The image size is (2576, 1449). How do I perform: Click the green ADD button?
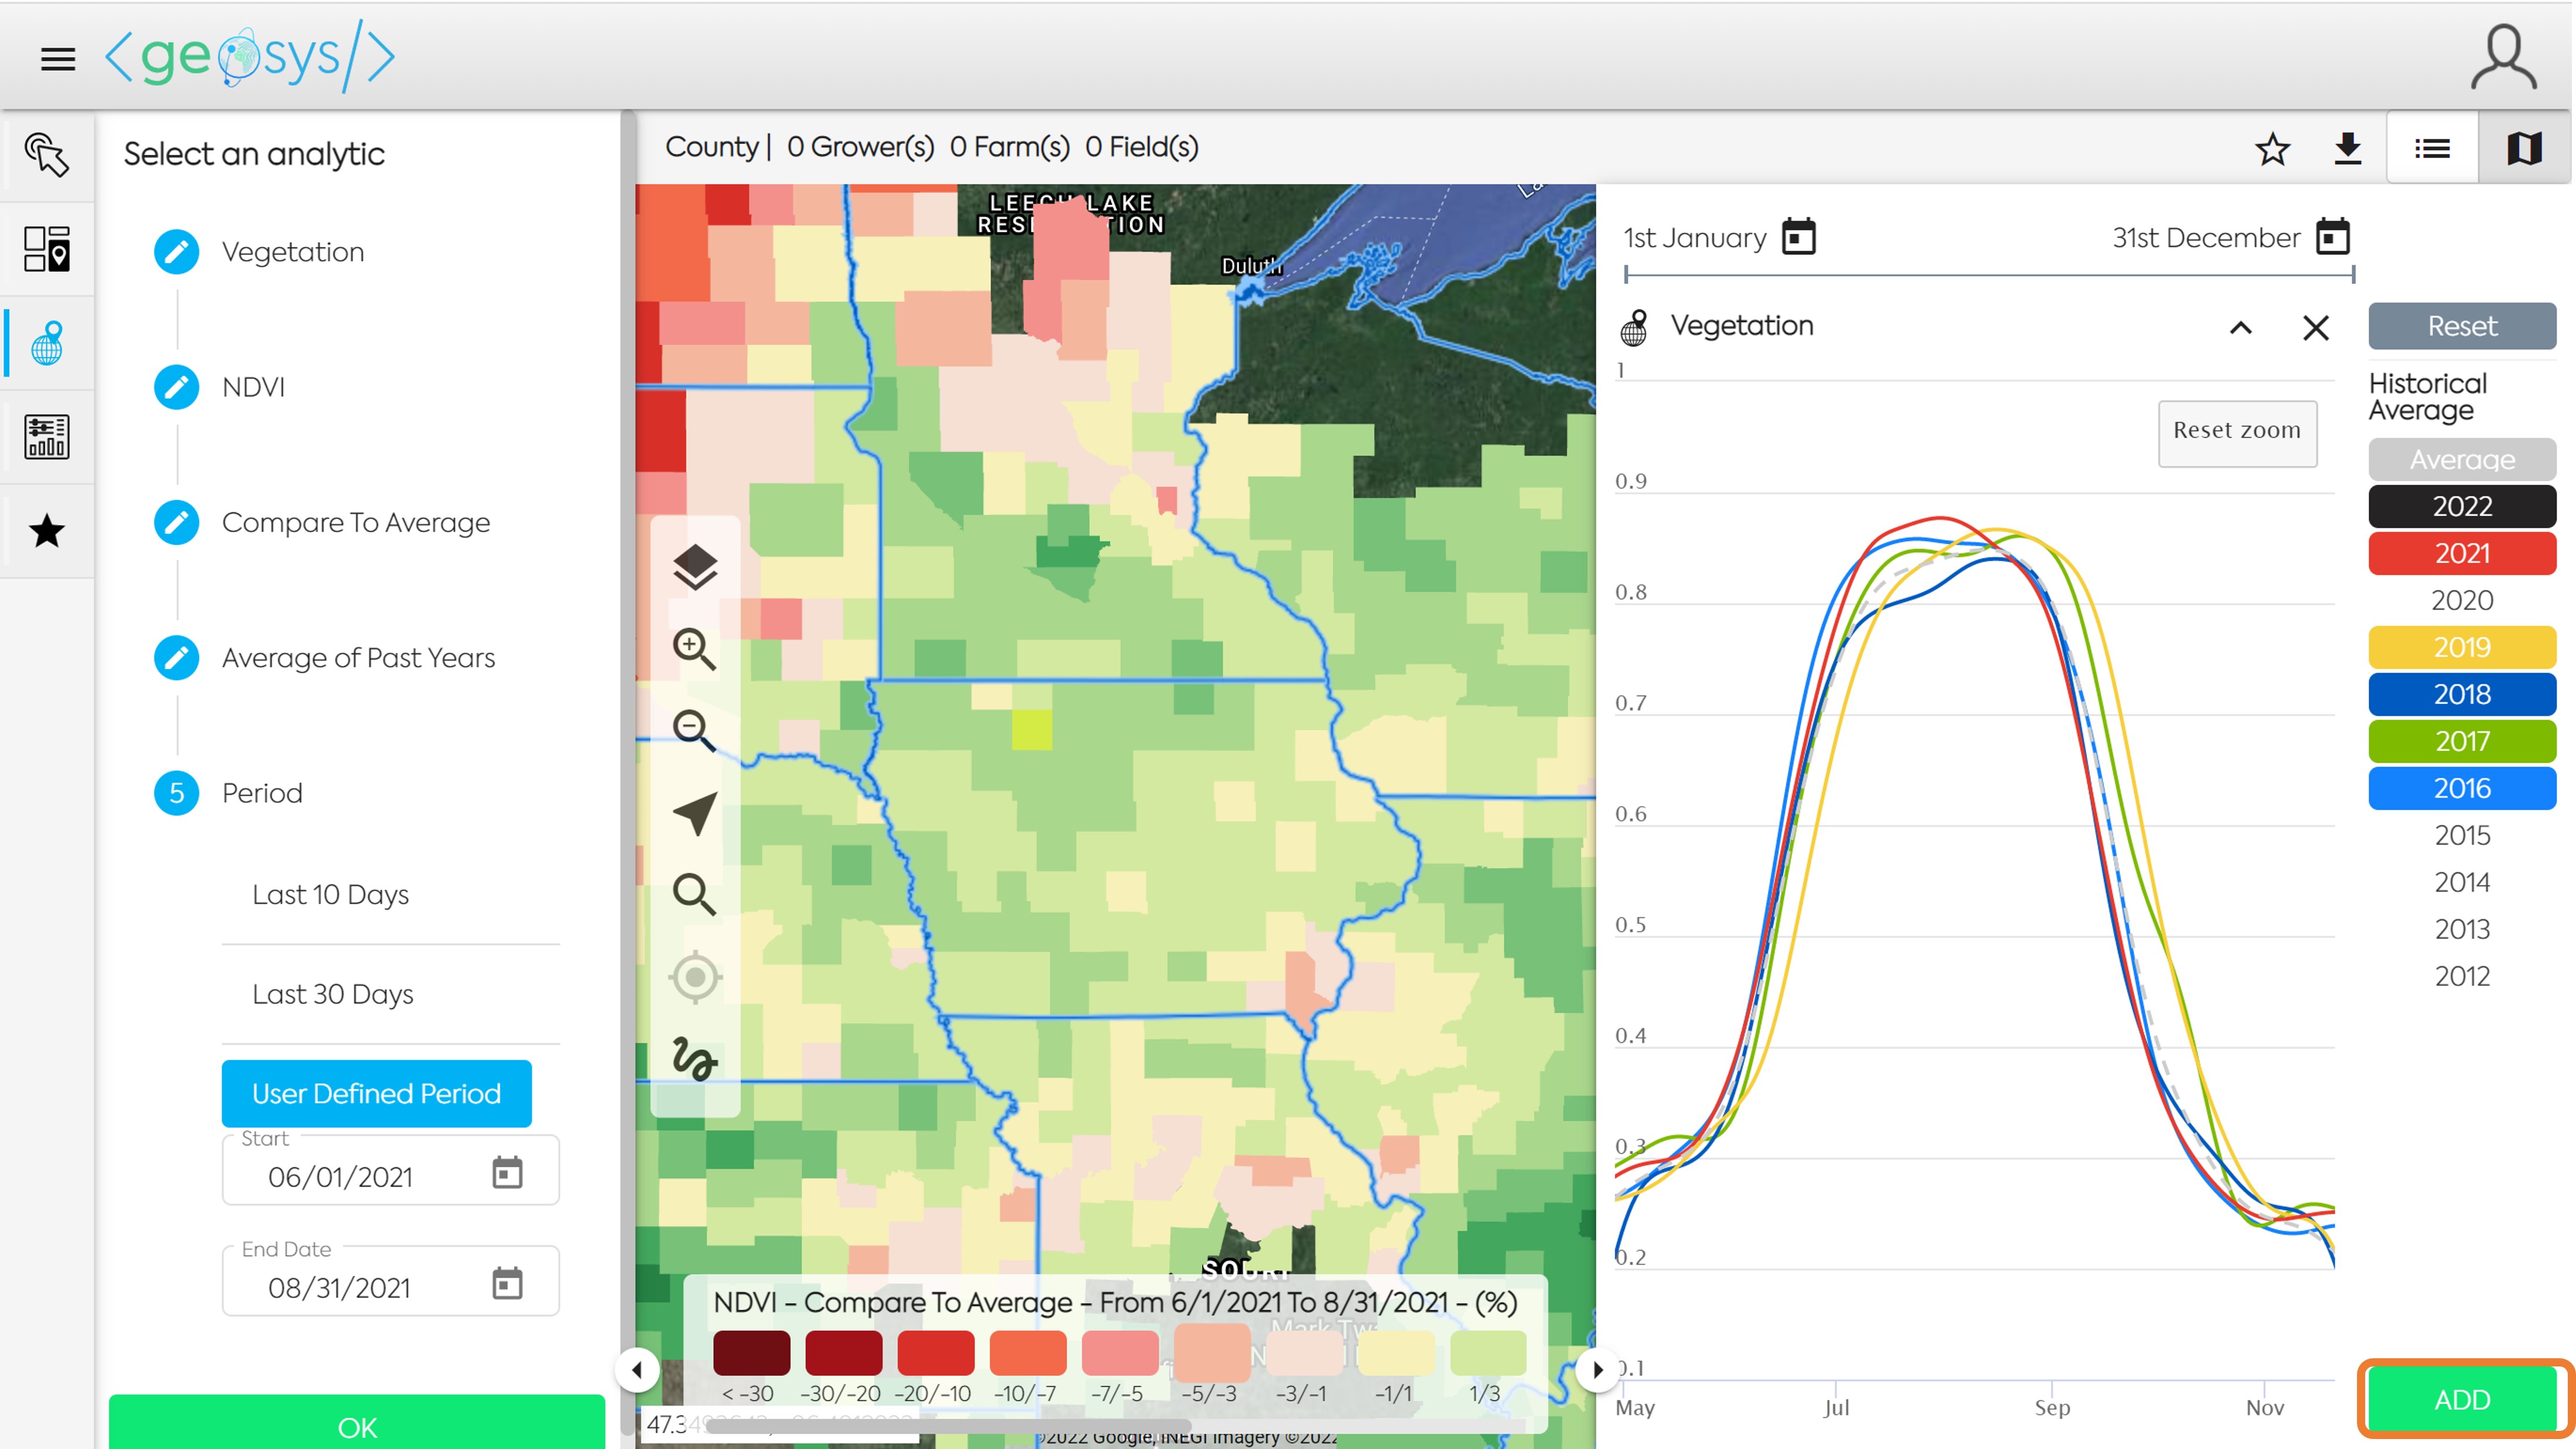click(2461, 1399)
